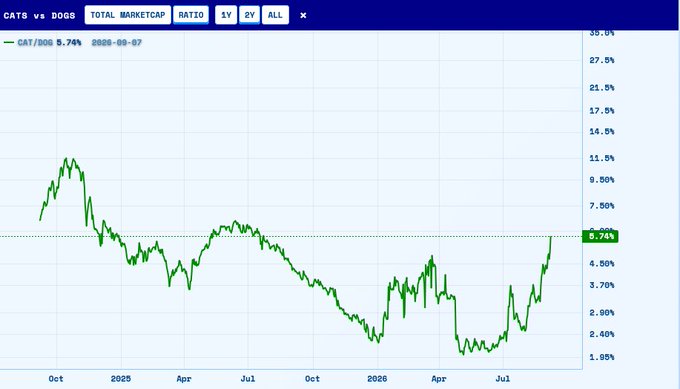Viewport: 680px width, 389px height.
Task: Set chart range to 1Y
Action: [226, 15]
